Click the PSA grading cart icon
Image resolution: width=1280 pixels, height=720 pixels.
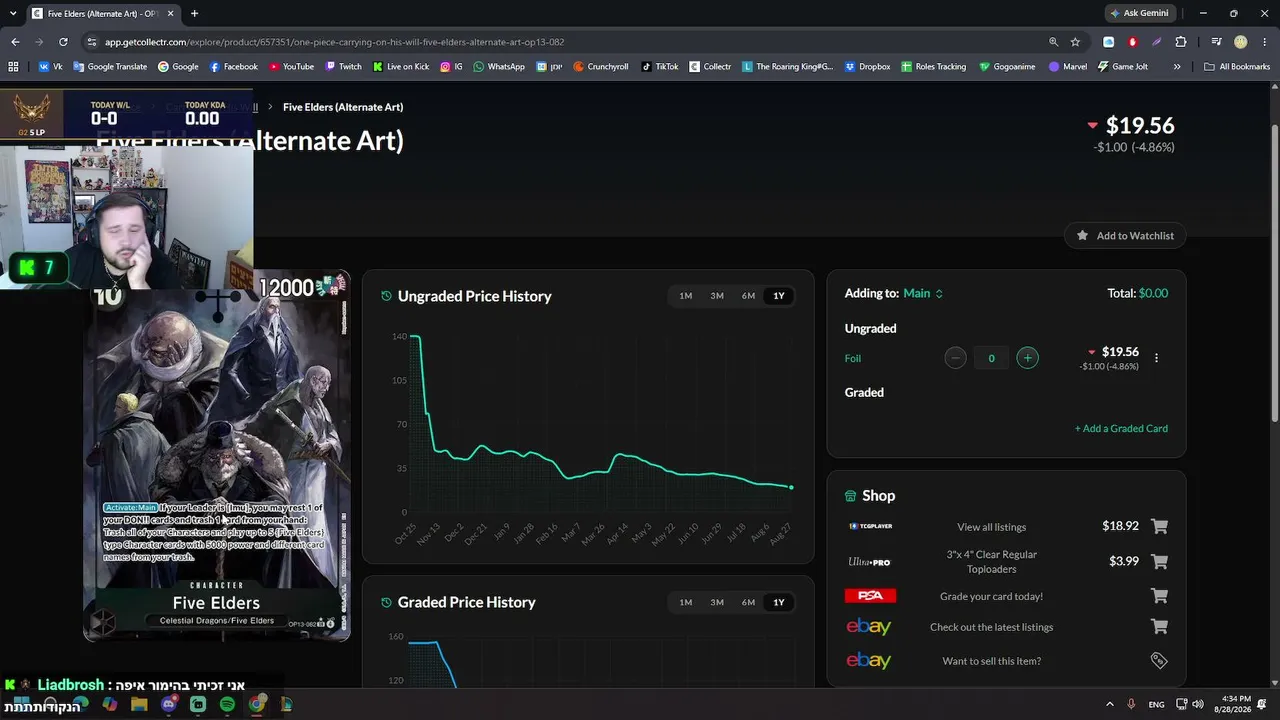1159,596
